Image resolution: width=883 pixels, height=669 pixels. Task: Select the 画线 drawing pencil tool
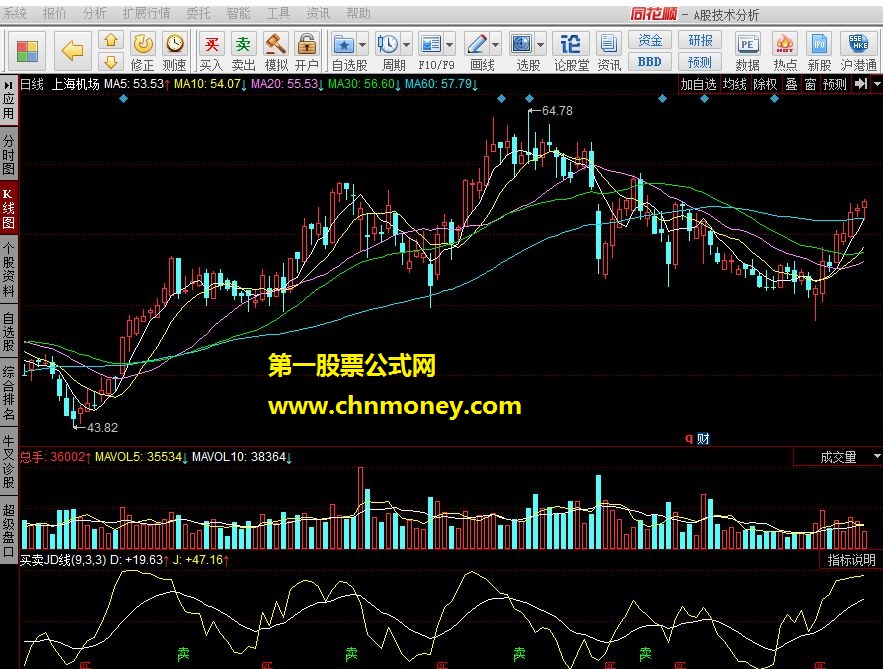[477, 44]
